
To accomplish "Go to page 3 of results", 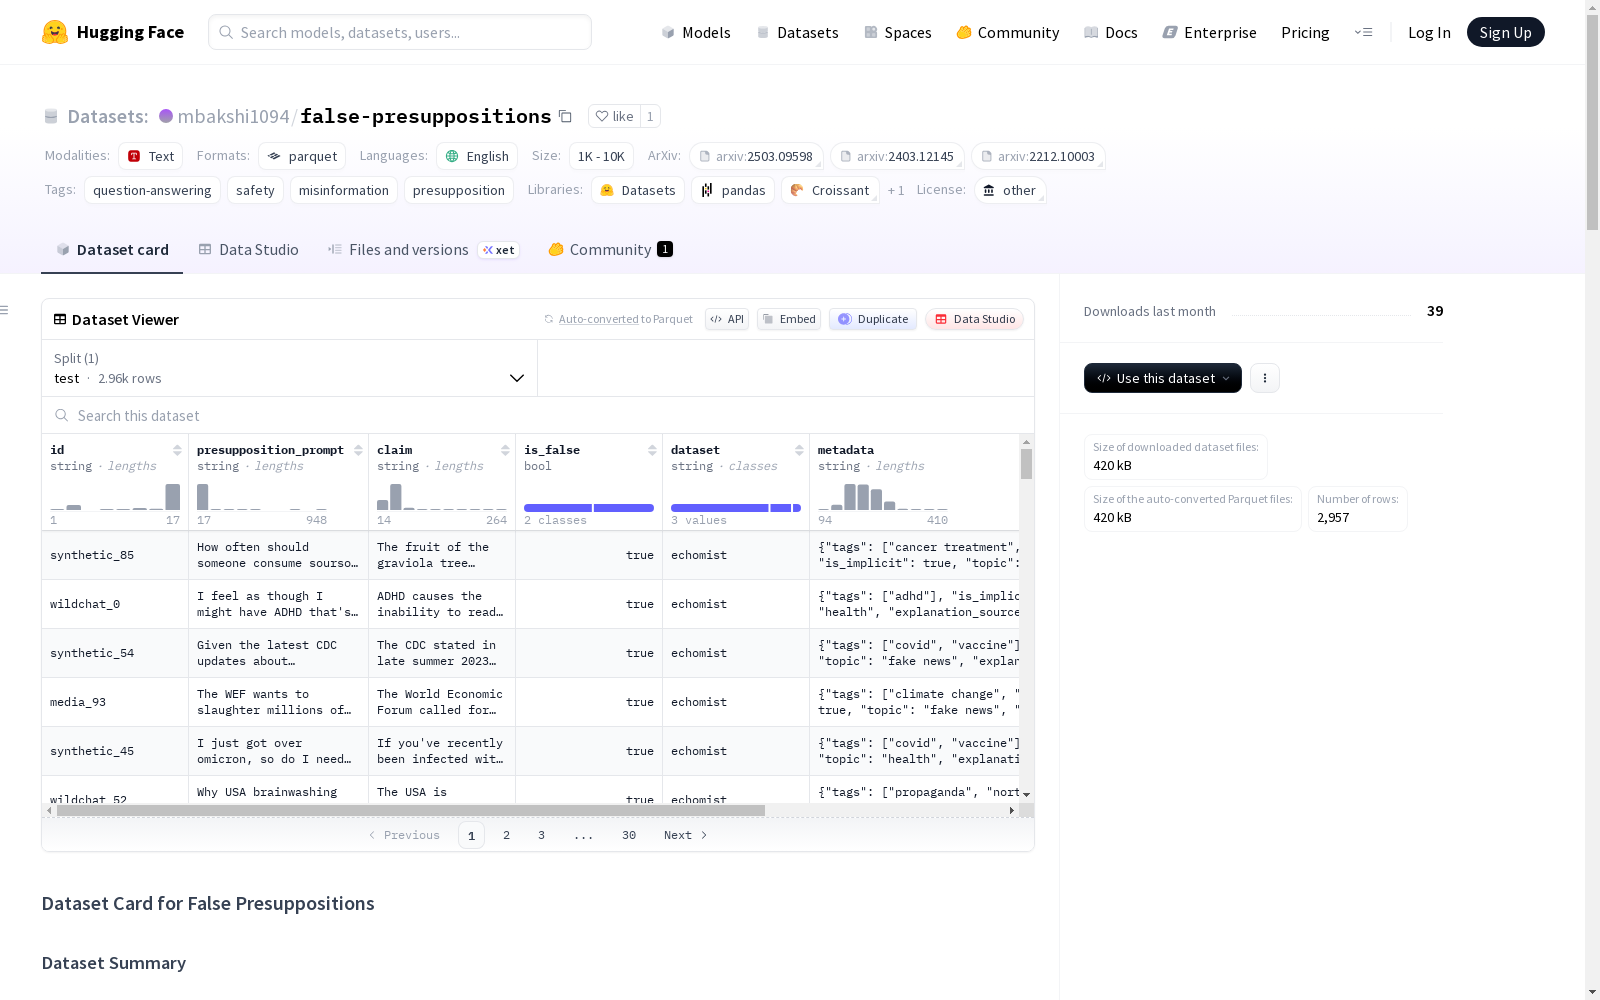I will click(542, 835).
